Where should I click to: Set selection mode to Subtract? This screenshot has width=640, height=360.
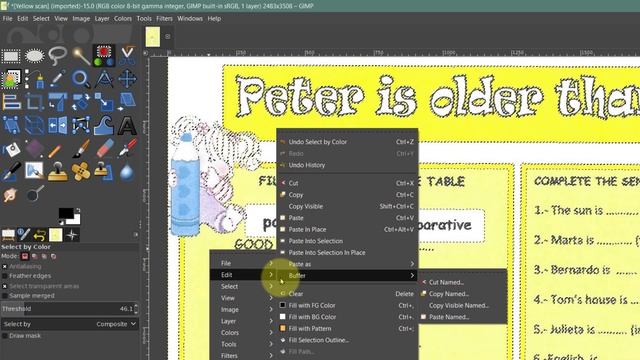(x=44, y=256)
